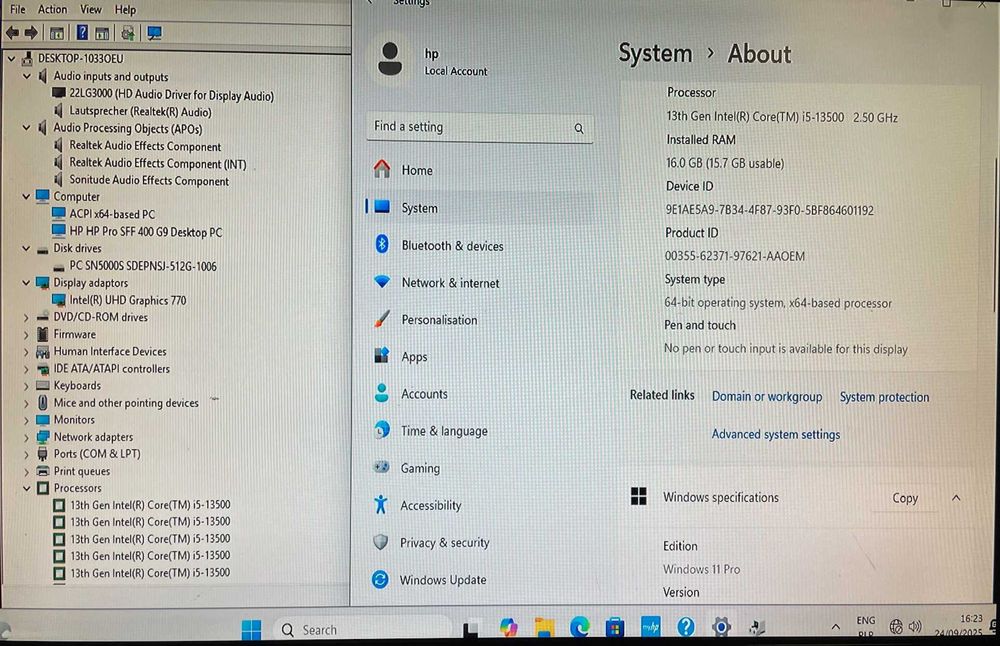Collapse the Processors category
This screenshot has height=646, width=1000.
coord(27,488)
